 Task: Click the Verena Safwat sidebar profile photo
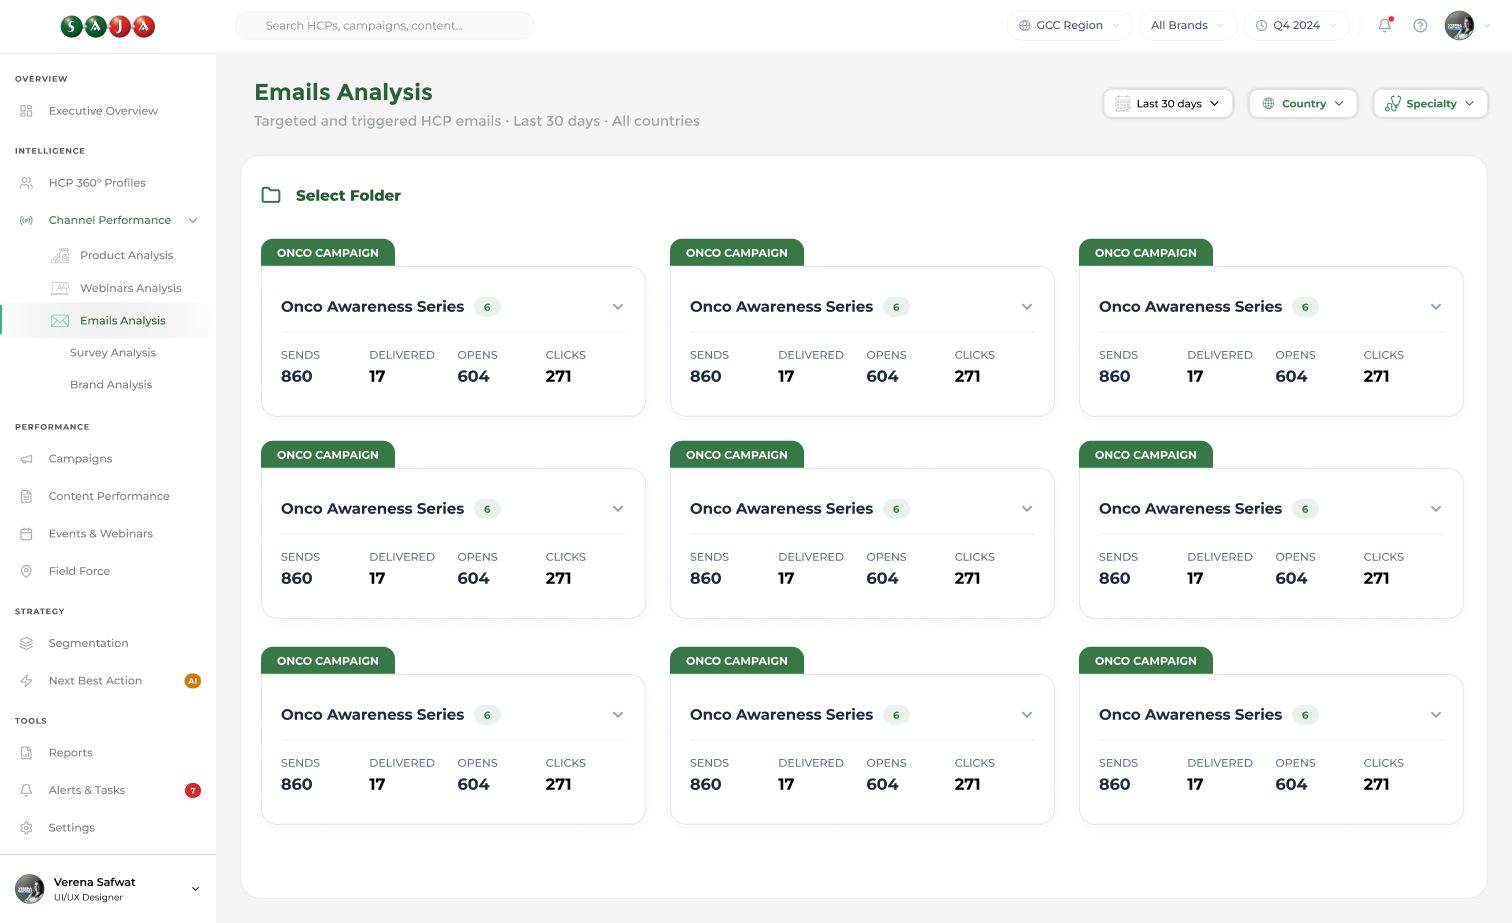click(30, 889)
